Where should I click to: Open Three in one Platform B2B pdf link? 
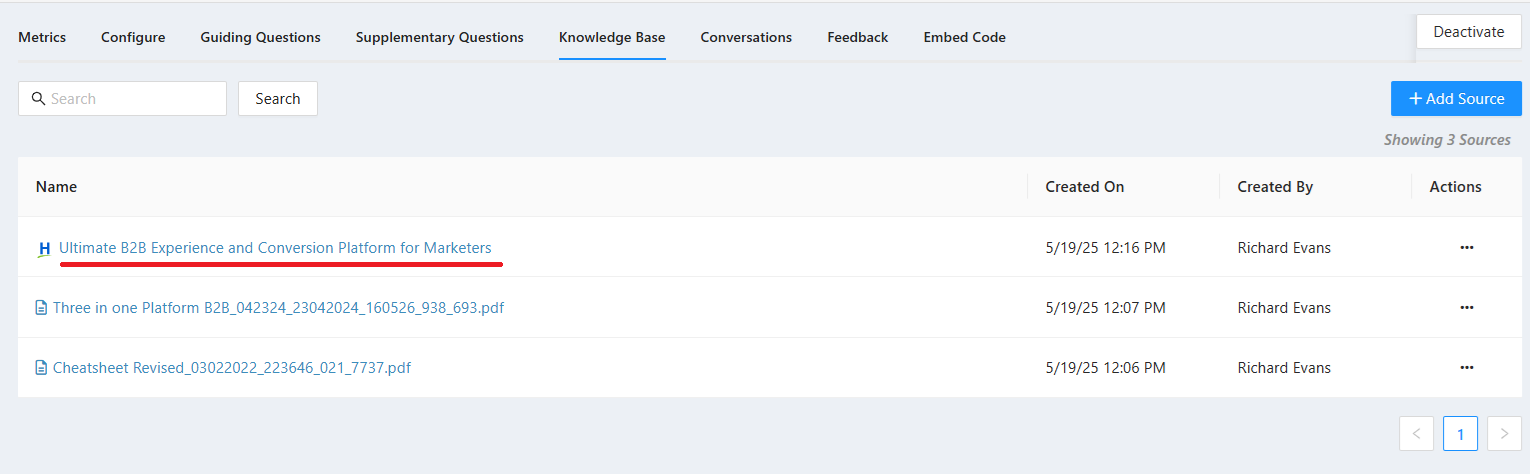click(278, 308)
